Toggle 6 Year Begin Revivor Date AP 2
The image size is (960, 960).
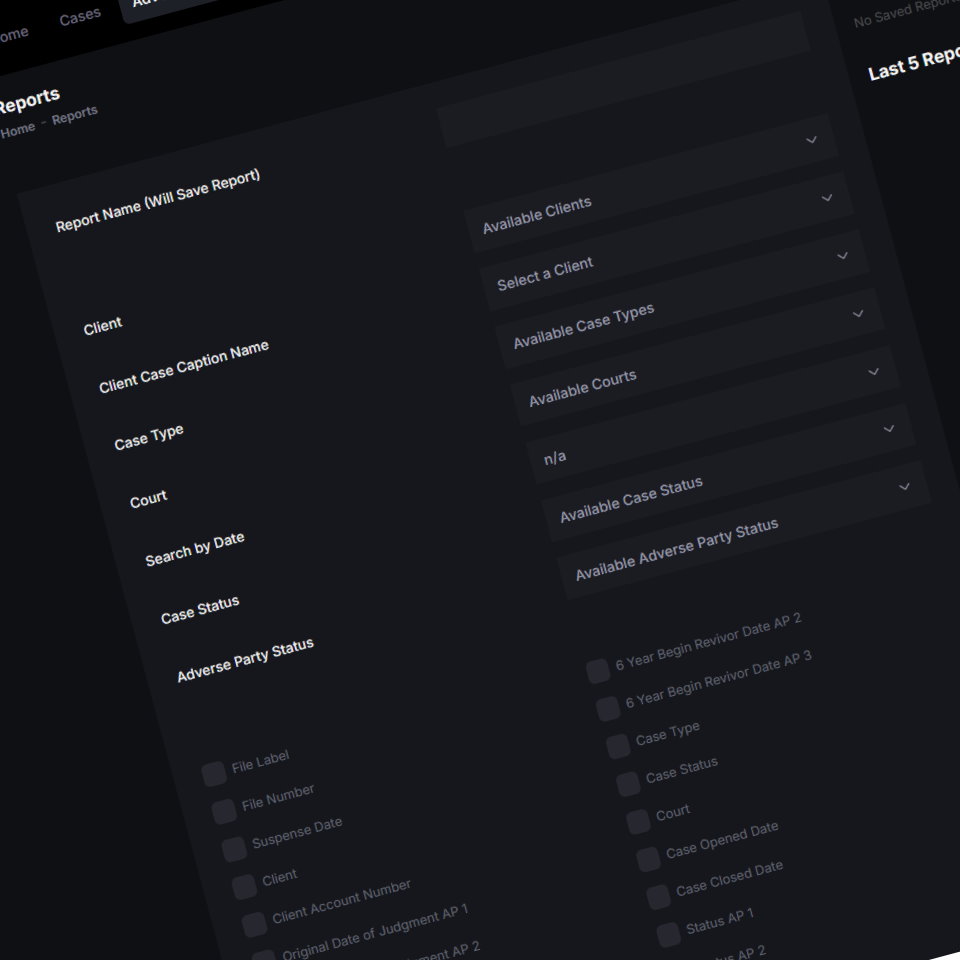tap(598, 670)
